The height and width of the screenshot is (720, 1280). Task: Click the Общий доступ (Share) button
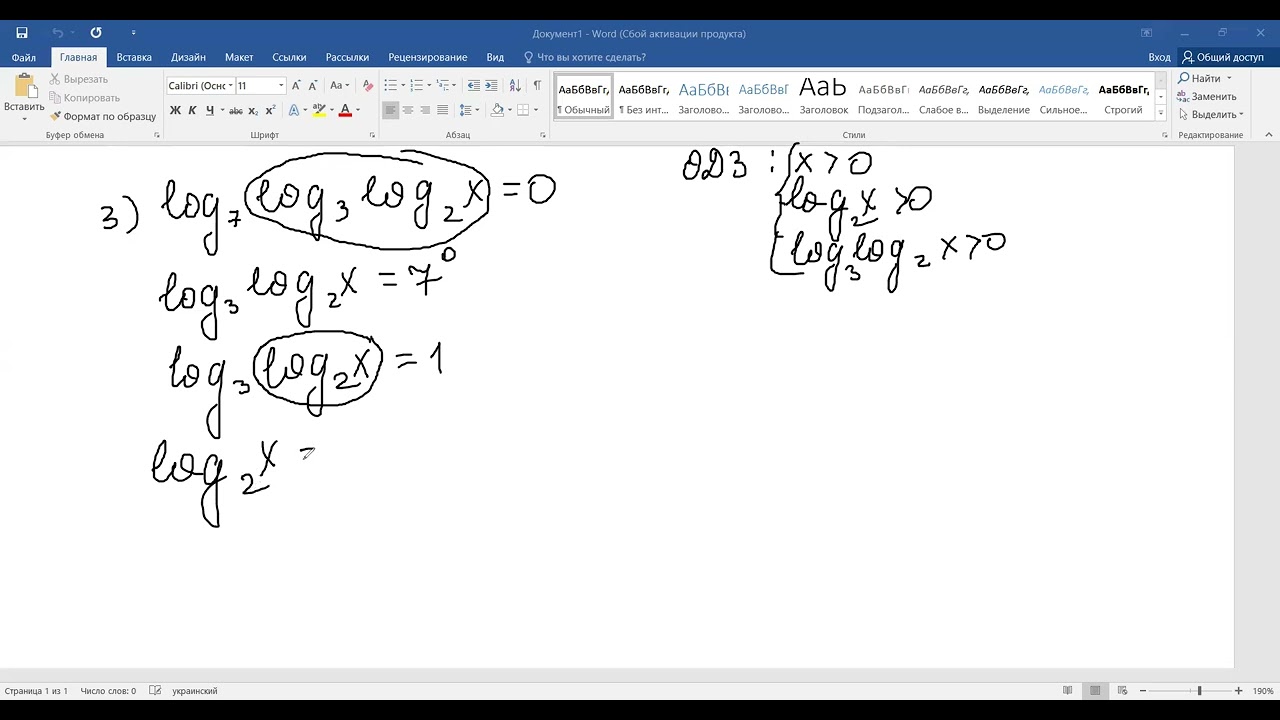coord(1222,58)
